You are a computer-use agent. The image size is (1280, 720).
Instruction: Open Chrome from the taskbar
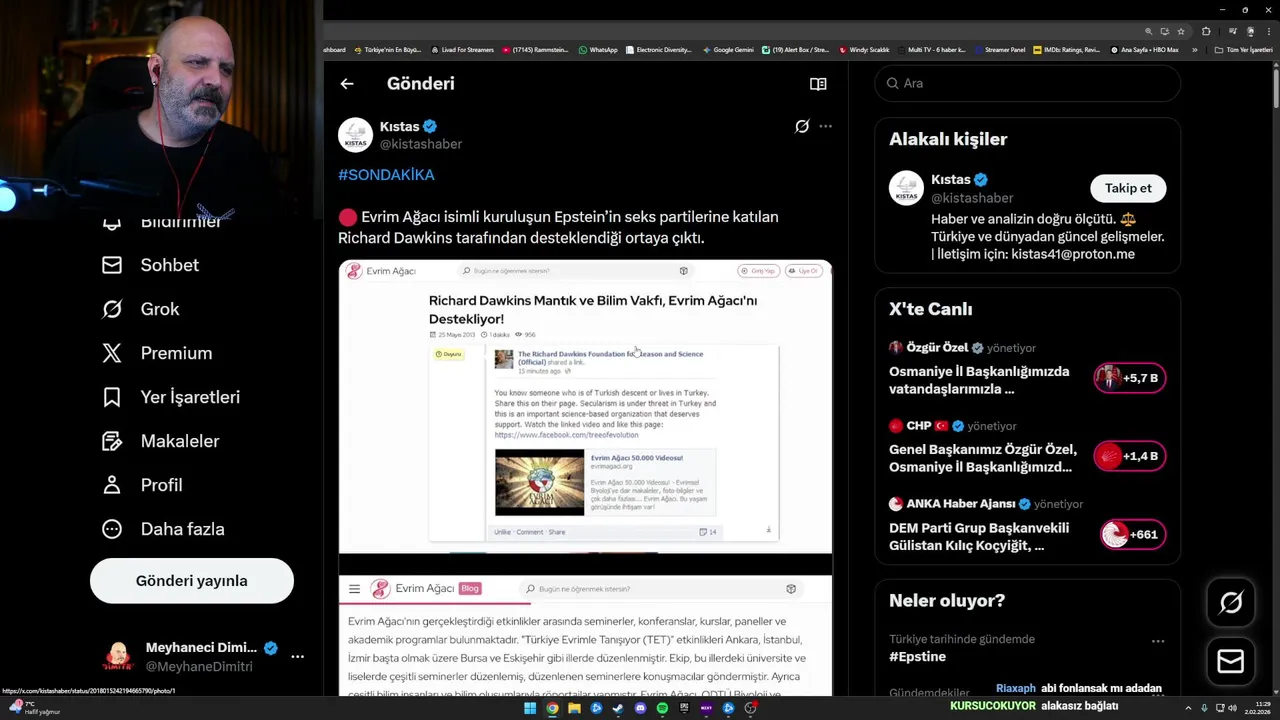(552, 708)
